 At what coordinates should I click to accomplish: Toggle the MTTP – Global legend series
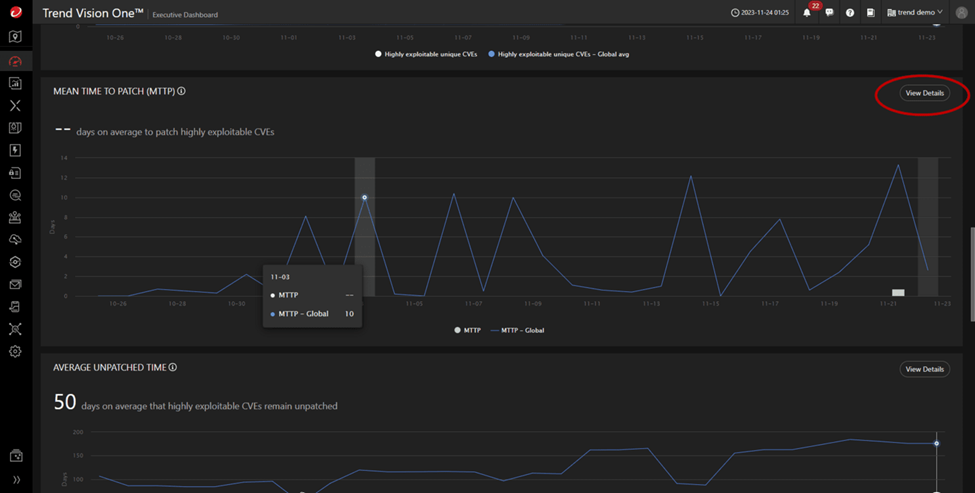click(517, 330)
